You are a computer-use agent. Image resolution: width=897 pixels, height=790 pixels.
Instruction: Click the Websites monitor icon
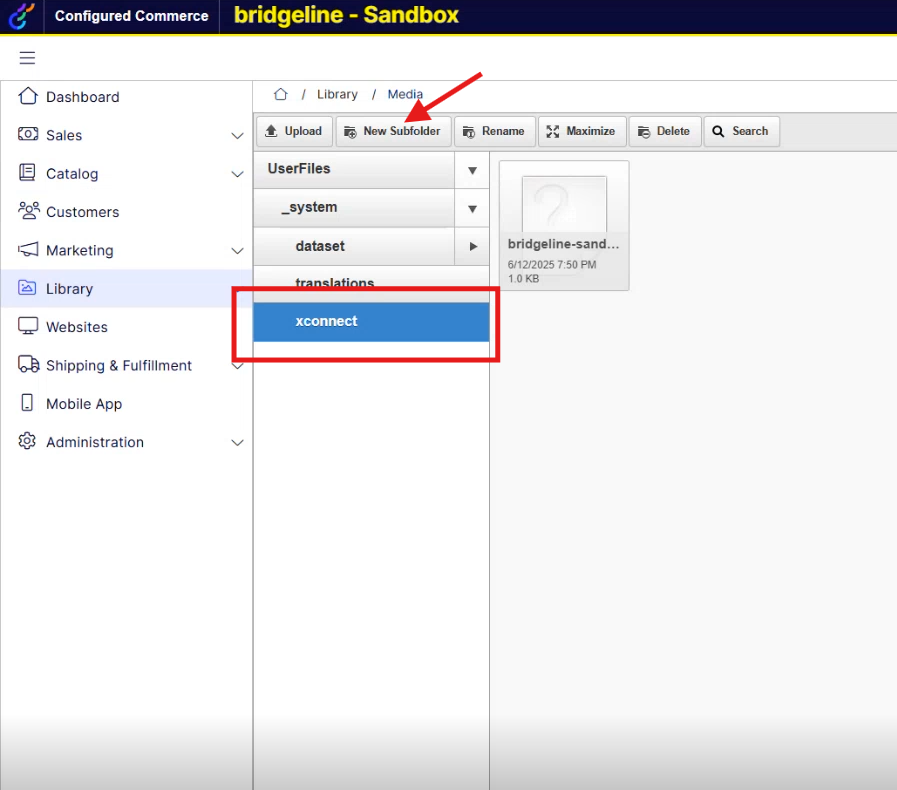click(28, 326)
